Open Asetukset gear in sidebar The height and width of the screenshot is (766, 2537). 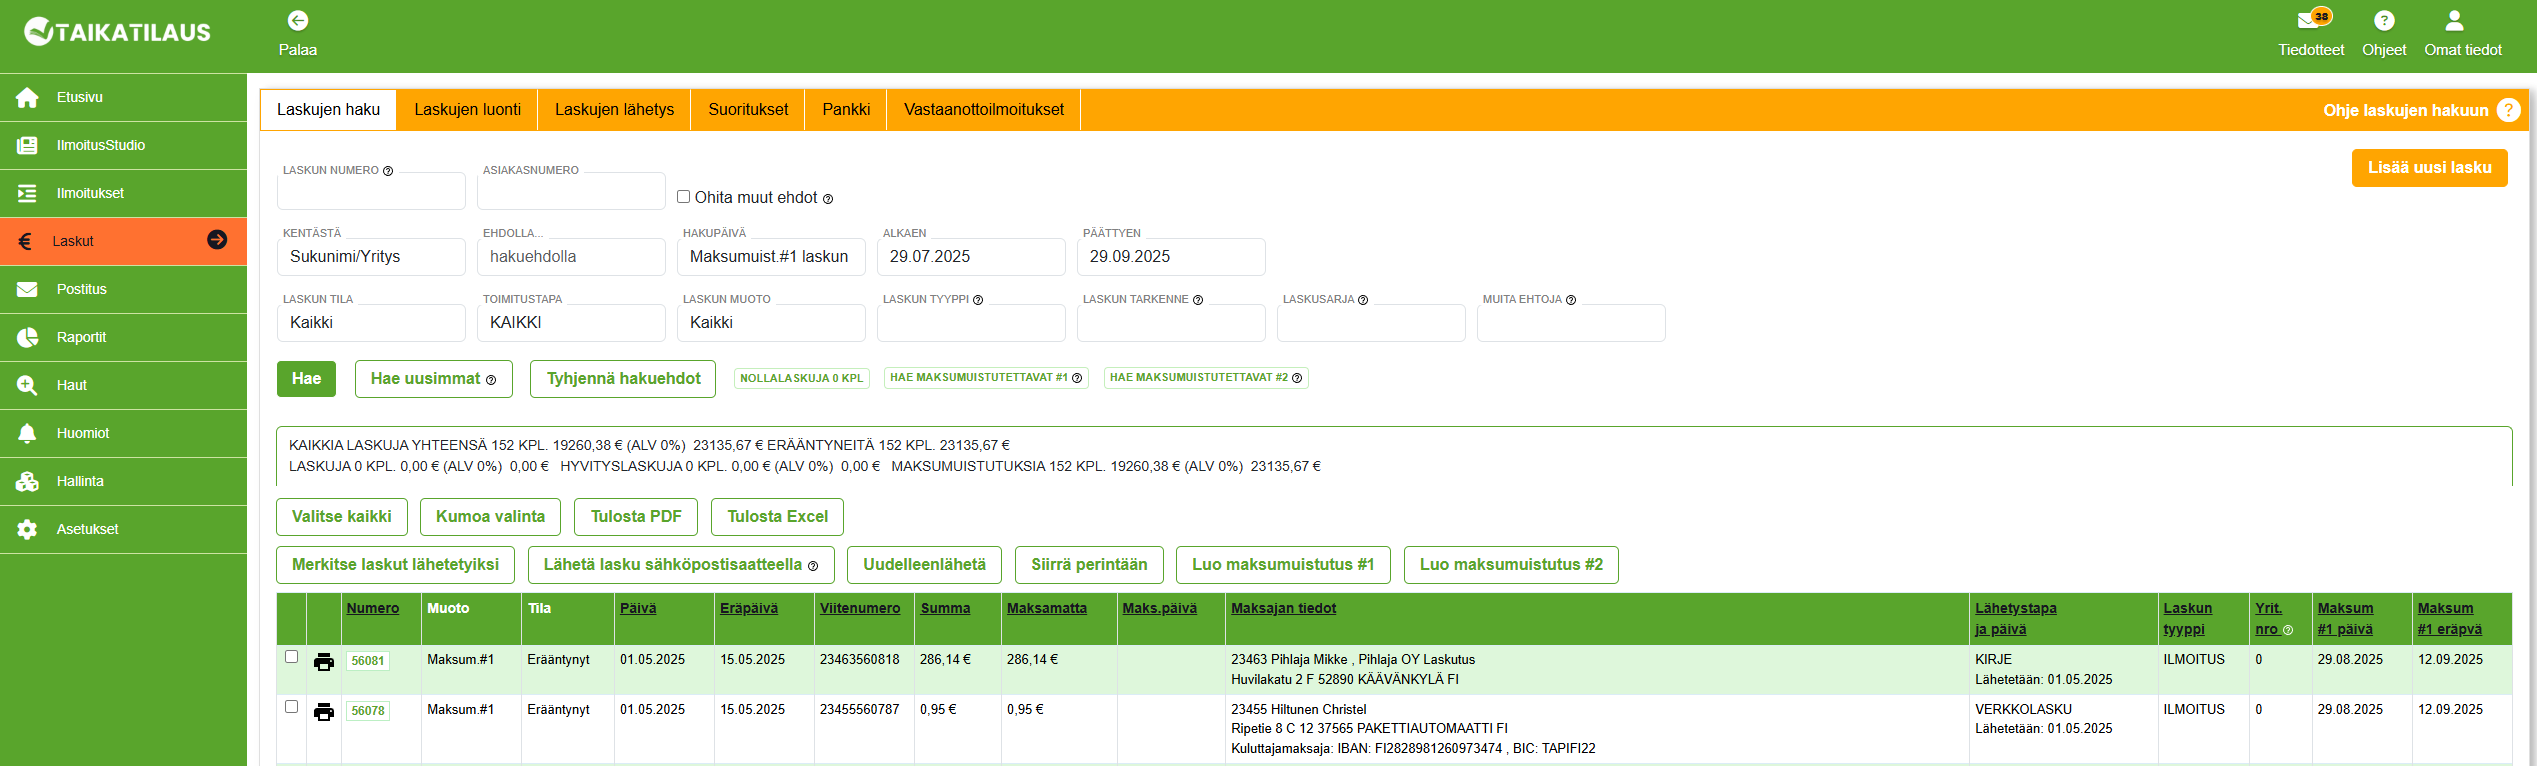click(x=27, y=530)
